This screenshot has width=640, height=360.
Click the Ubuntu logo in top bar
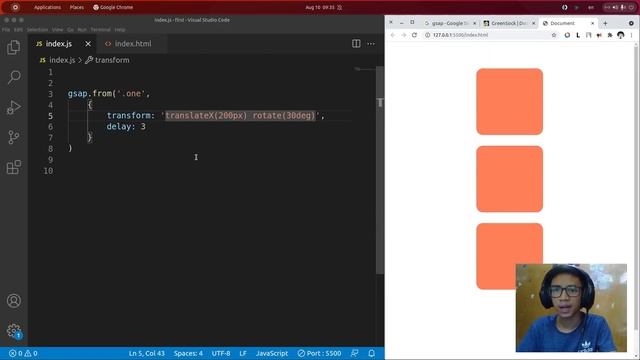(15, 7)
